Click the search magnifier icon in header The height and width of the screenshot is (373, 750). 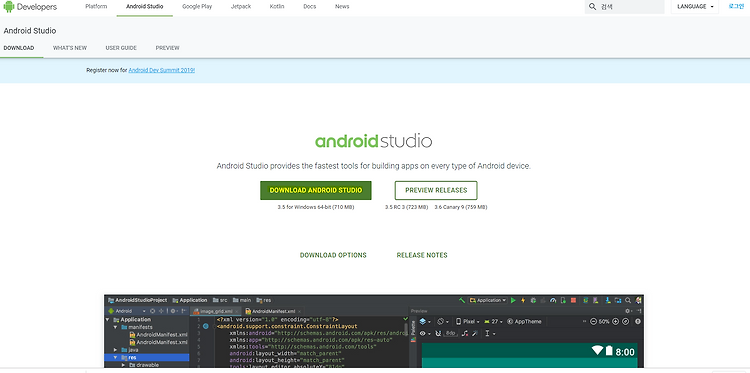(593, 7)
